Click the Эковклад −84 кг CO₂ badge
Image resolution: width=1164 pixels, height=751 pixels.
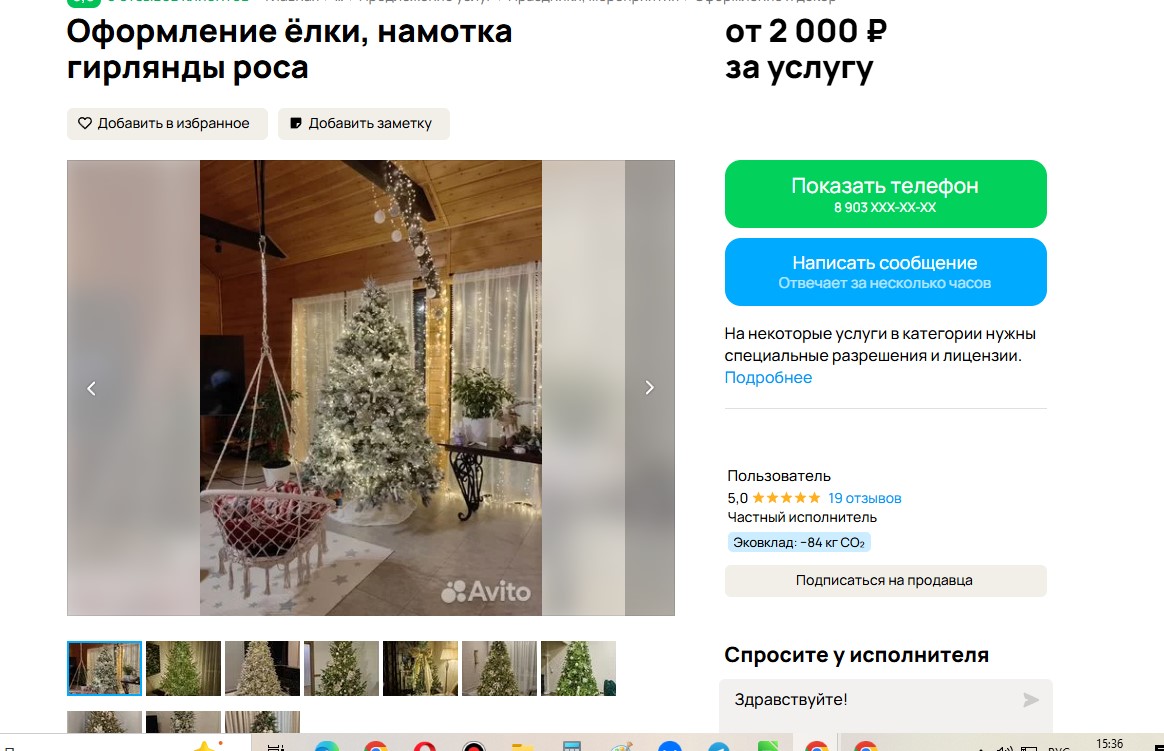[x=799, y=542]
